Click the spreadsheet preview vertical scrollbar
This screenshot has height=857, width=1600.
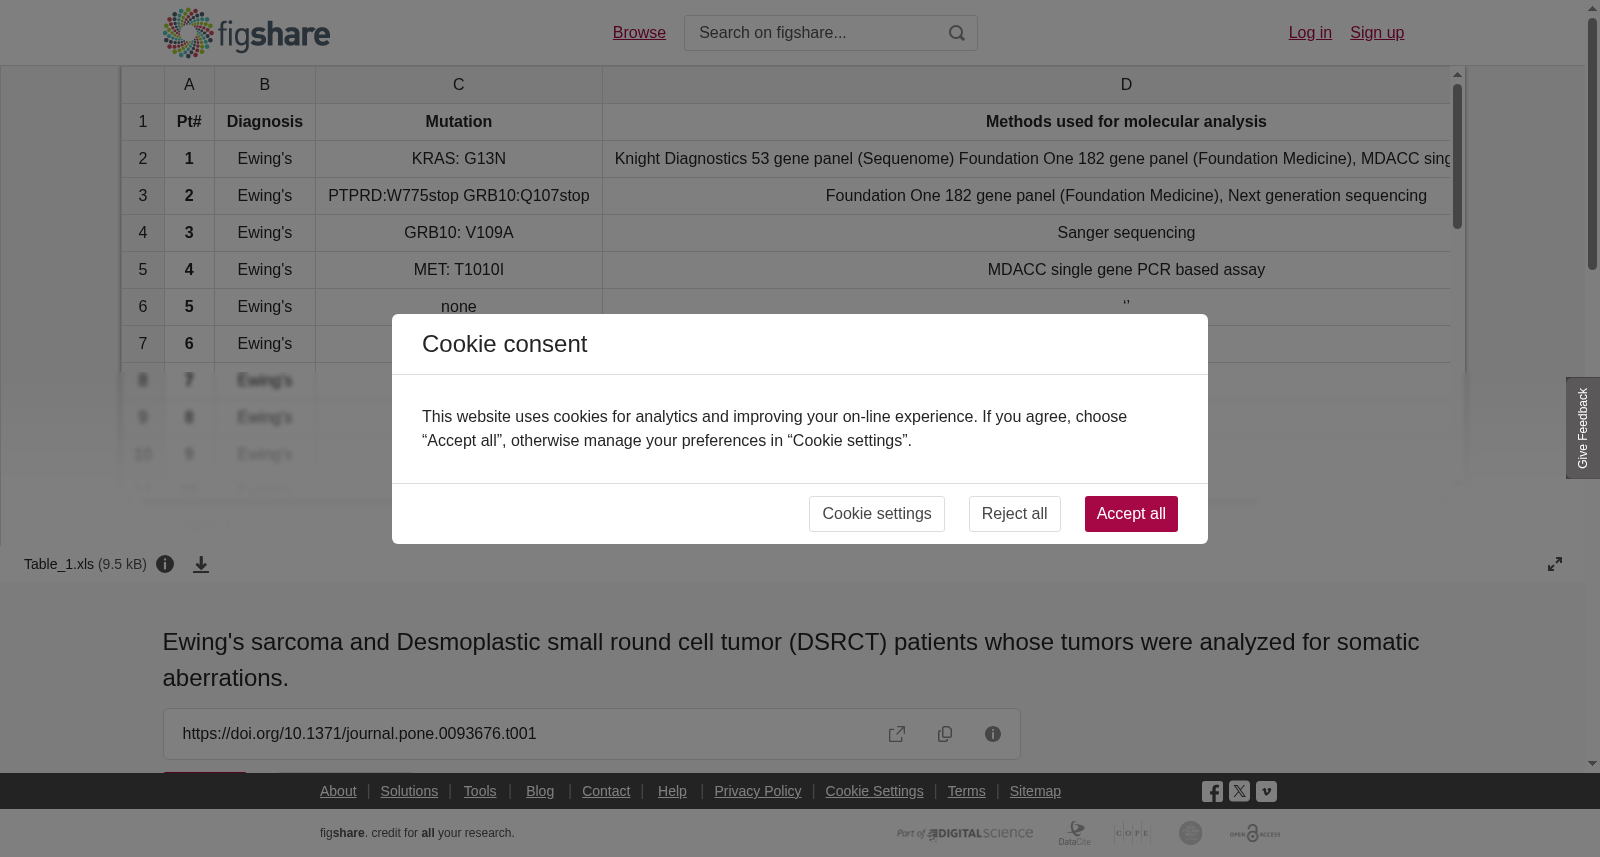tap(1457, 156)
